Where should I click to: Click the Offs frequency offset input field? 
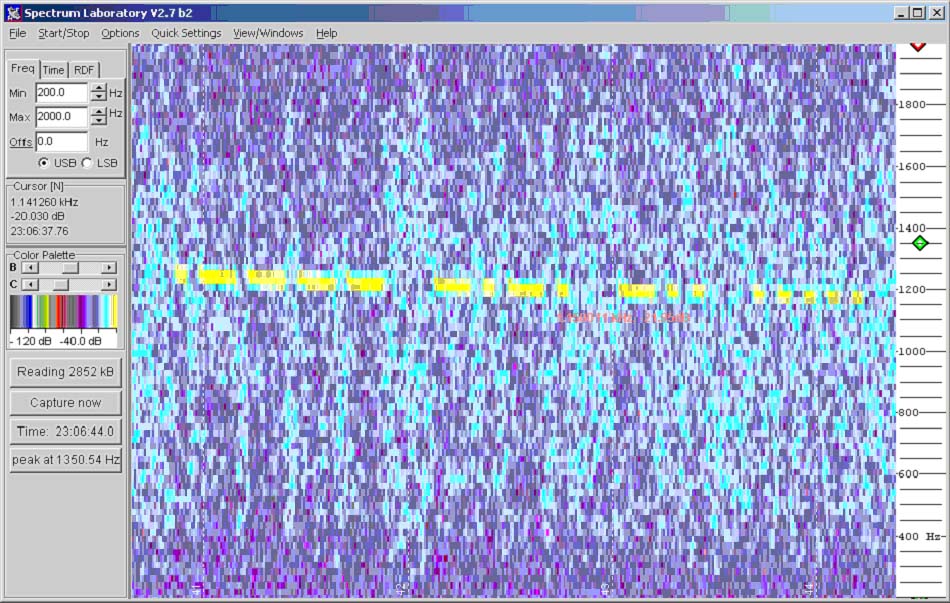(x=61, y=142)
